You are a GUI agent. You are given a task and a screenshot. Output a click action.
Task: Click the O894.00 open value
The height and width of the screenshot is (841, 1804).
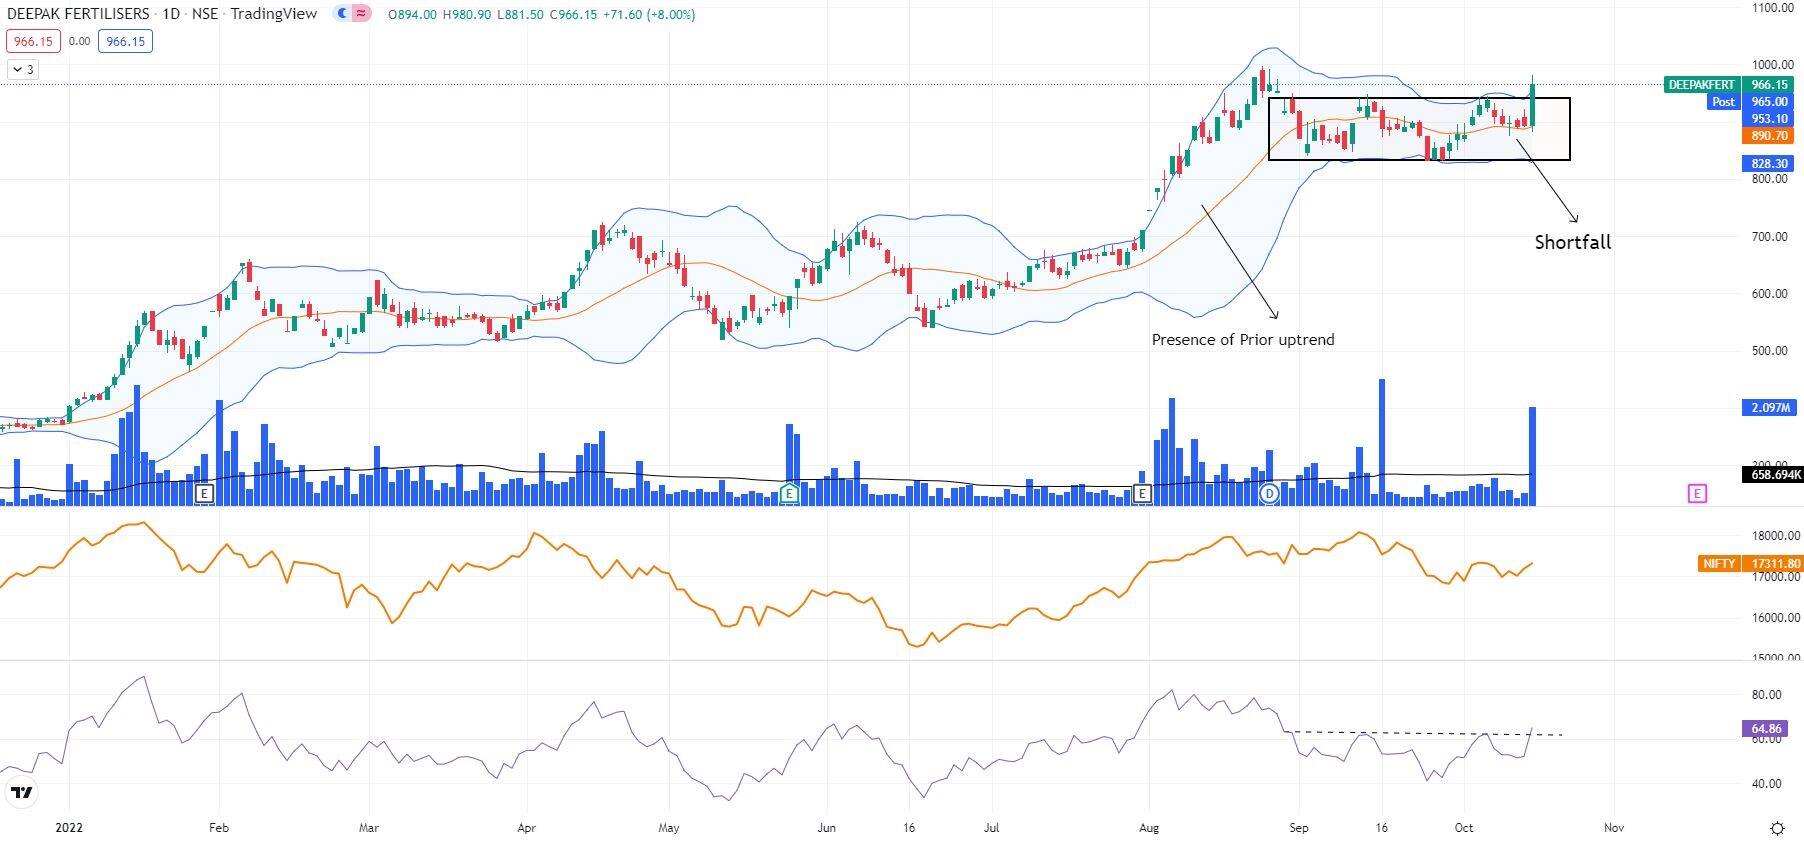coord(412,15)
